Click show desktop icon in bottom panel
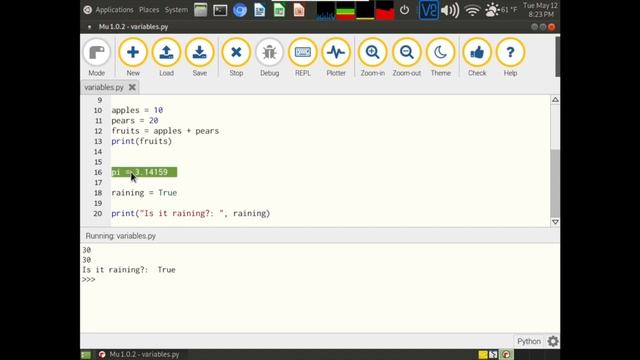640x360 pixels. 86,355
